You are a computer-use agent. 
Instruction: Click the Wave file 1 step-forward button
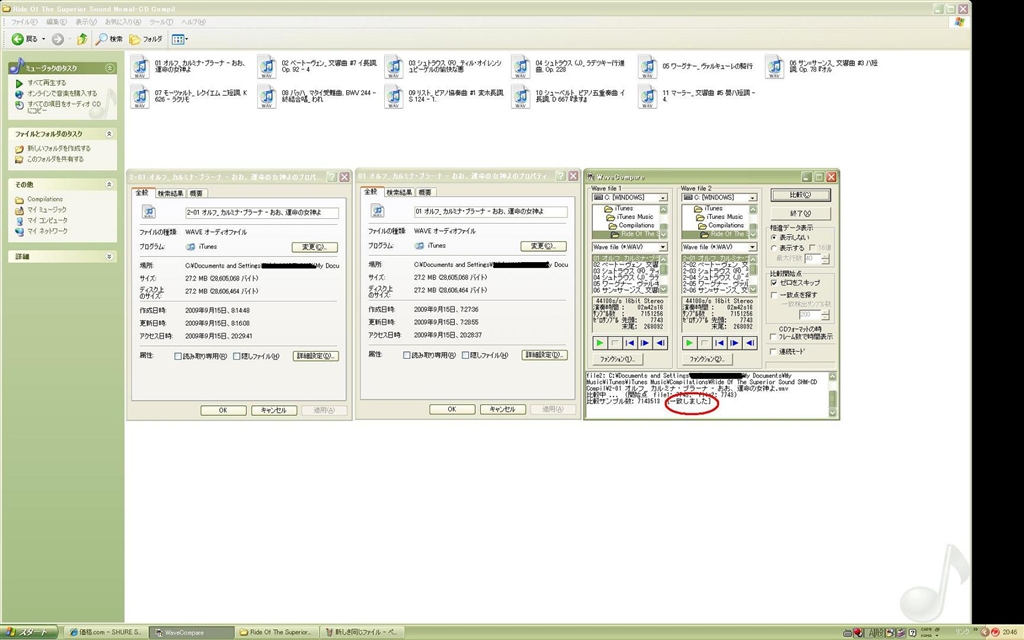pyautogui.click(x=645, y=343)
